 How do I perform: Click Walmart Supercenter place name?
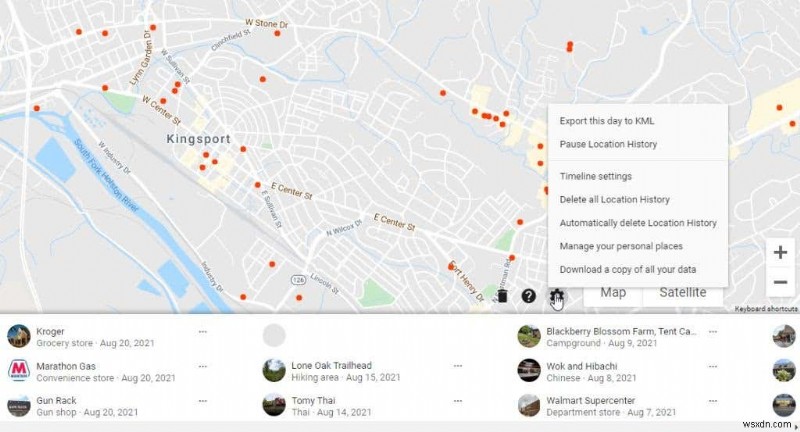tap(590, 401)
